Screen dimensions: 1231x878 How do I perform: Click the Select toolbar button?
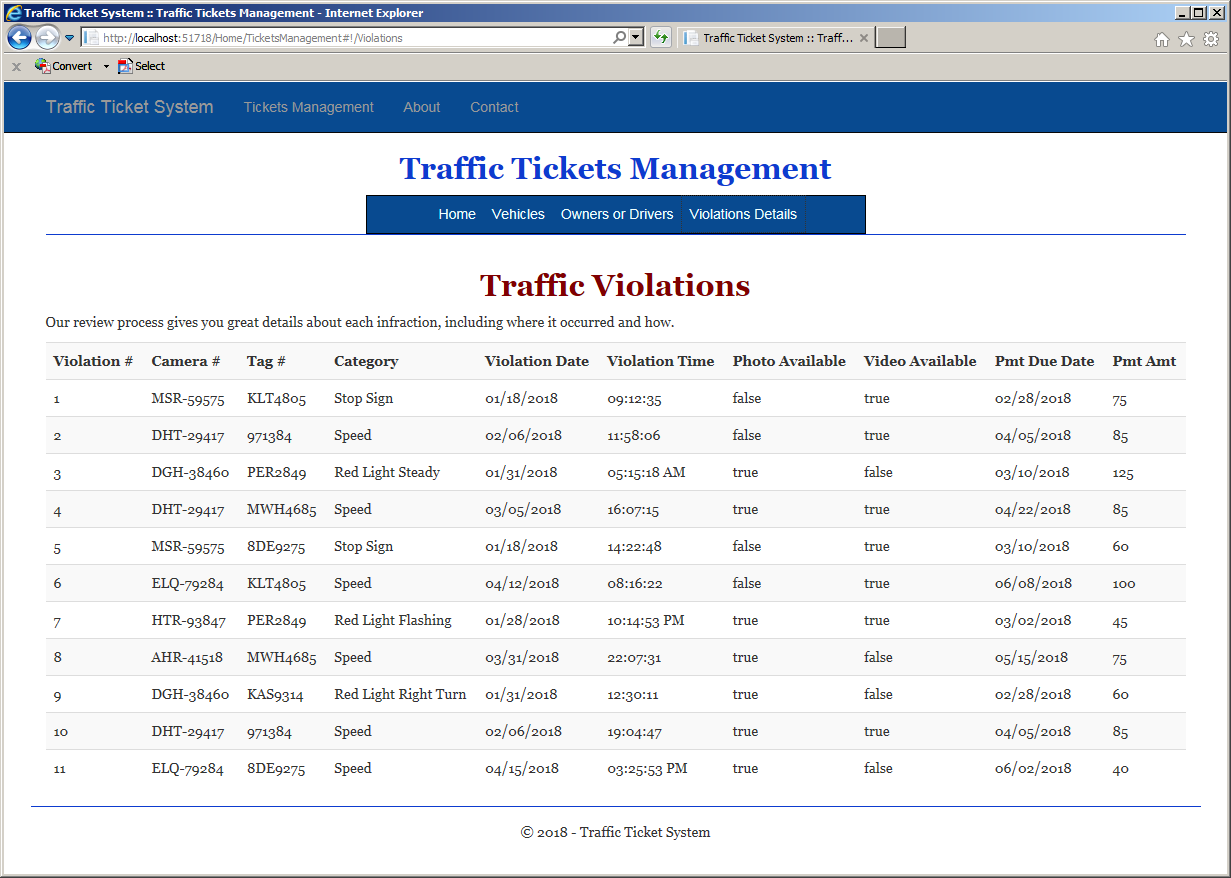(141, 66)
